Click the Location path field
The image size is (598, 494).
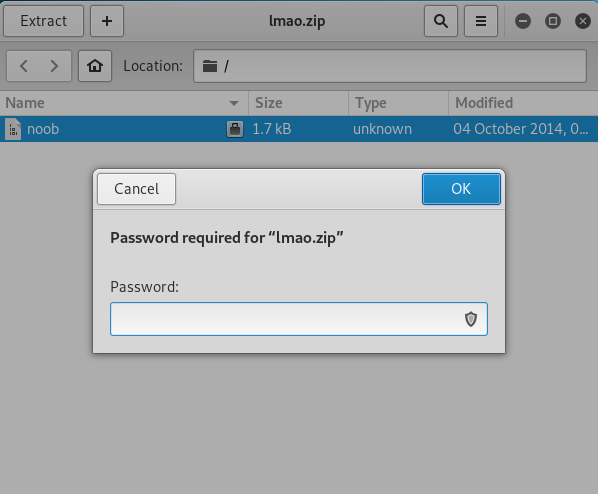click(390, 66)
